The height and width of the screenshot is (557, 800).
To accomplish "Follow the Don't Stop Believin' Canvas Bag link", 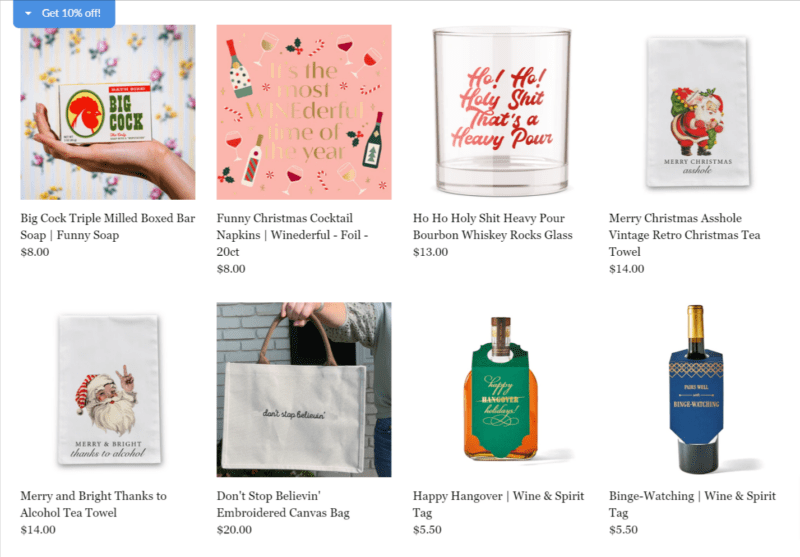I will pos(283,504).
